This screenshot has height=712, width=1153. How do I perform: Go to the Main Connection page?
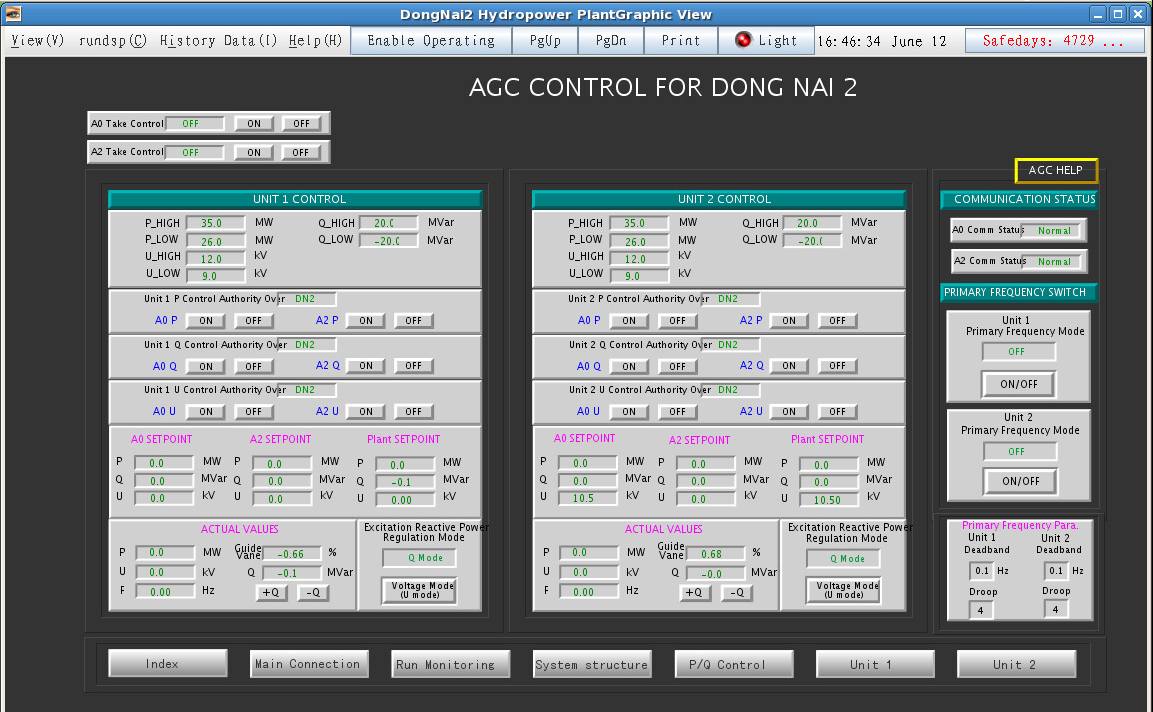click(x=307, y=664)
